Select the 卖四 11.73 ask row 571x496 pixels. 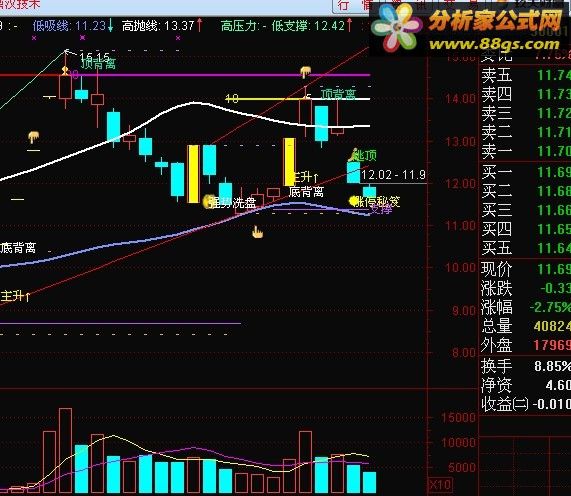point(525,94)
